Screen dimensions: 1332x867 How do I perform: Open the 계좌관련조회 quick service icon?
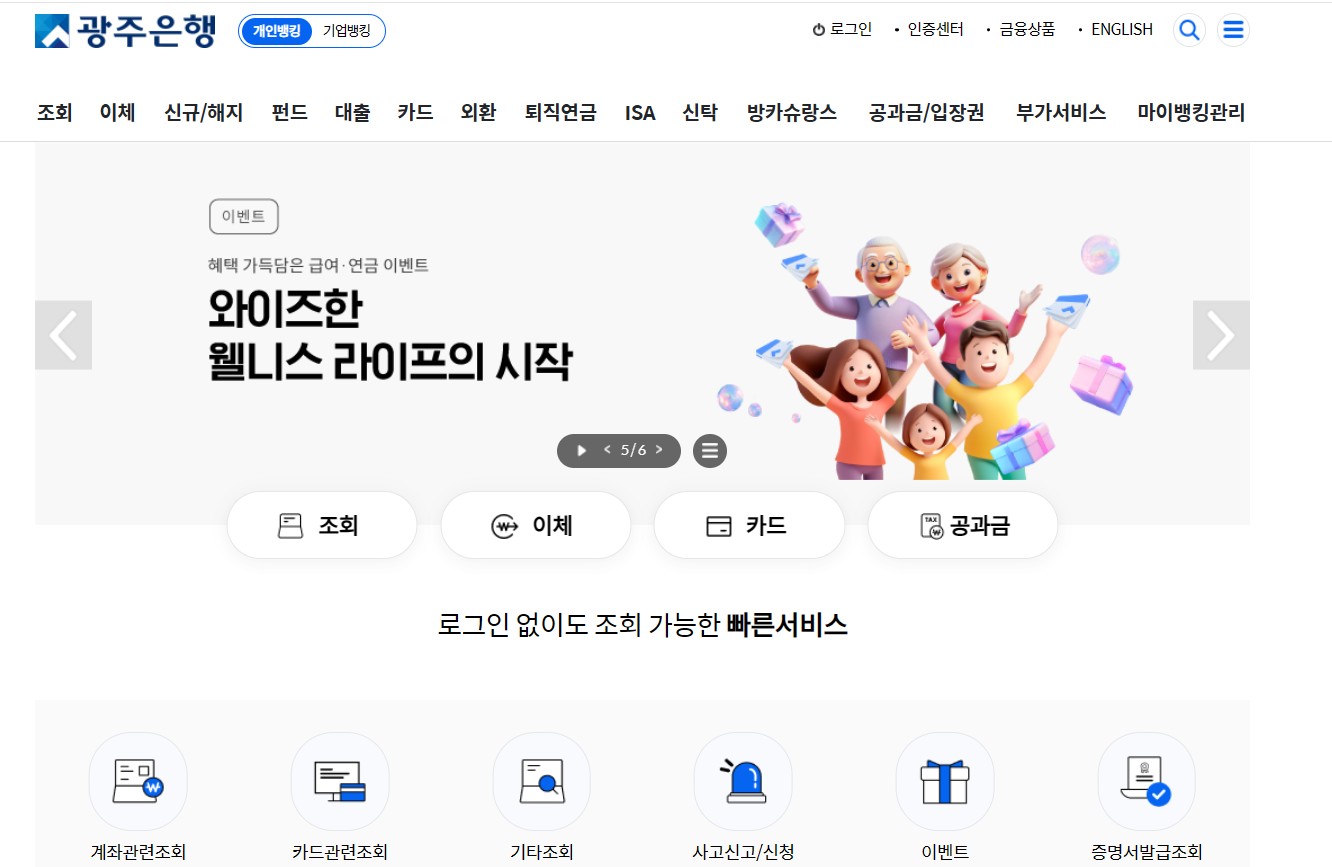pyautogui.click(x=138, y=782)
